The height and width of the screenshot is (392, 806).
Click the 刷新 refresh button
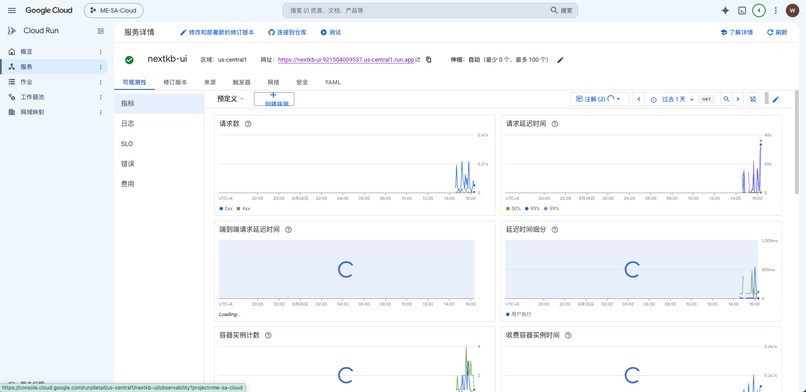point(777,32)
